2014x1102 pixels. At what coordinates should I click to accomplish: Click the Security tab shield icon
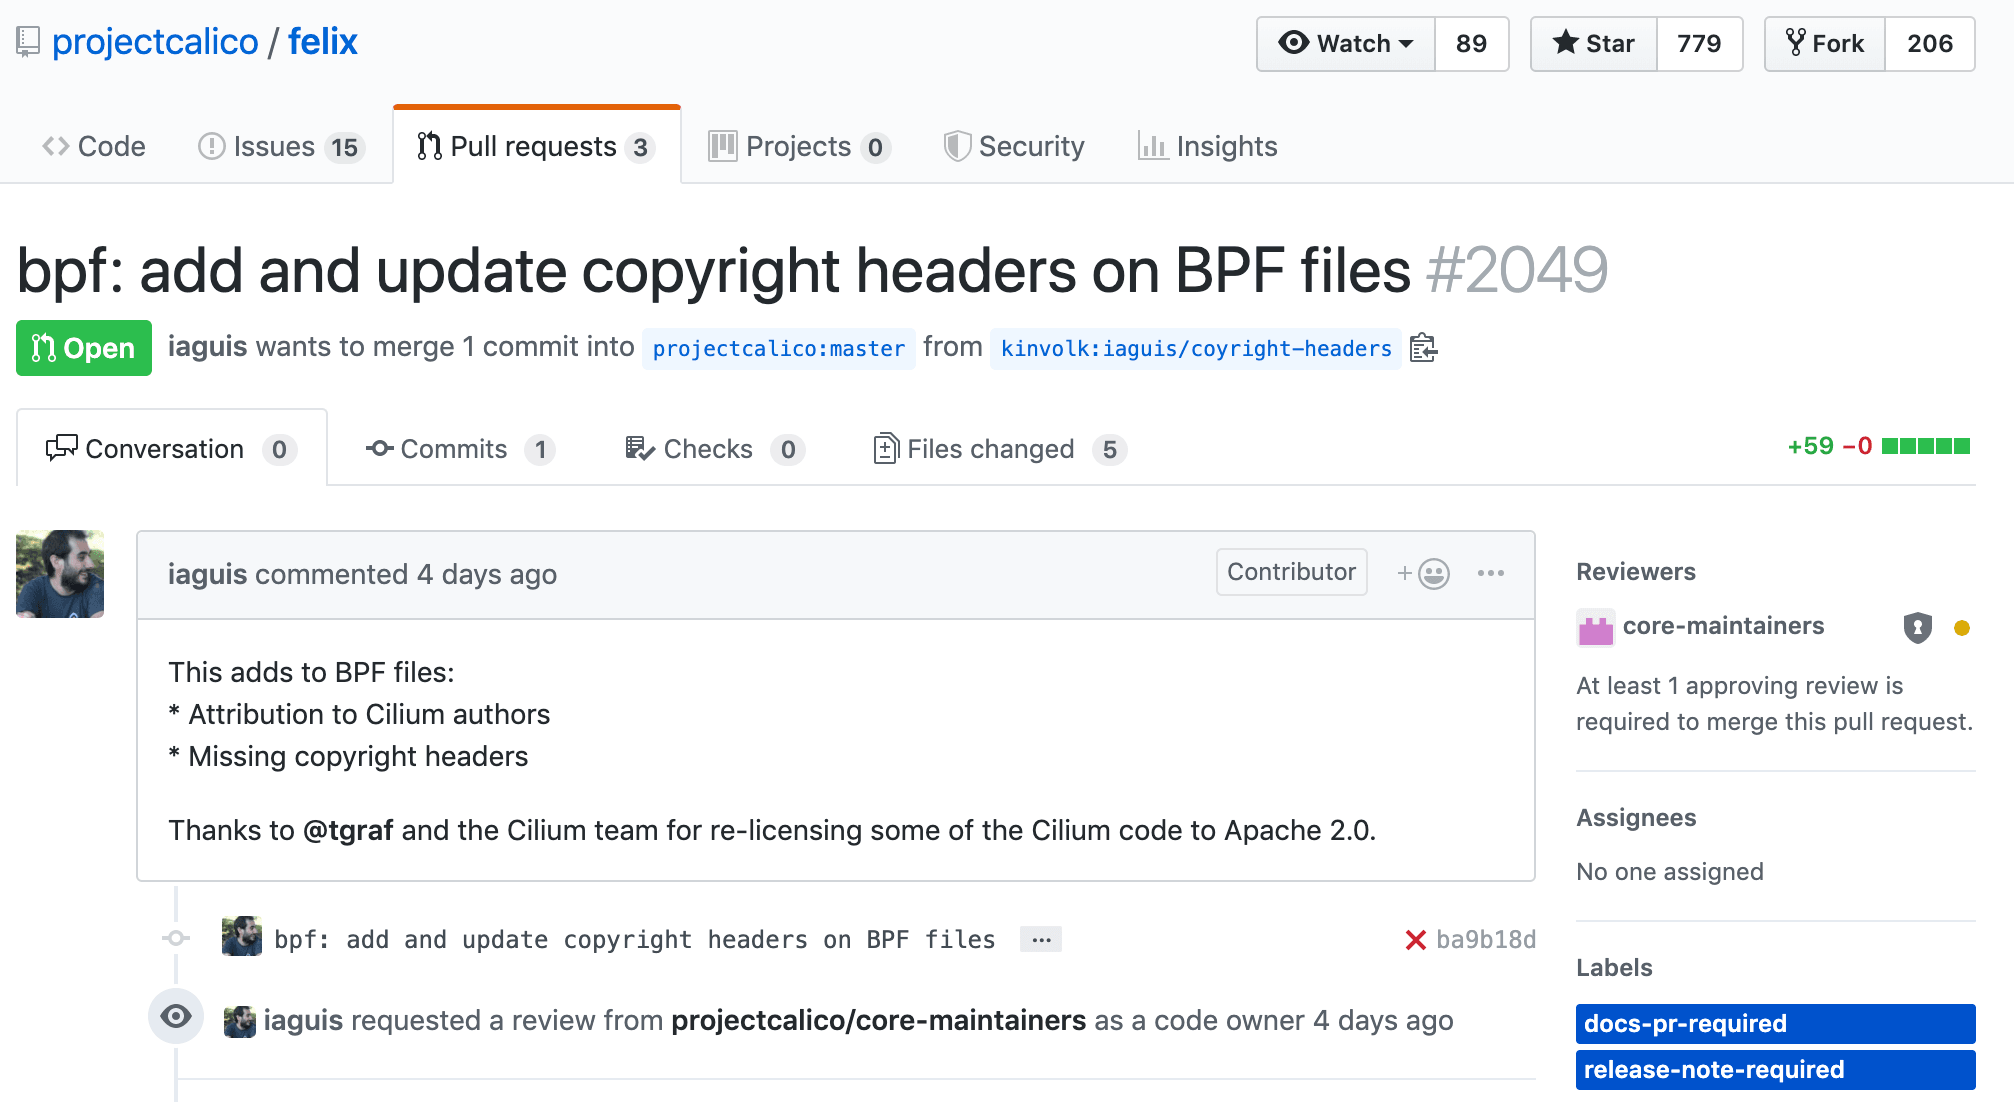pyautogui.click(x=957, y=147)
